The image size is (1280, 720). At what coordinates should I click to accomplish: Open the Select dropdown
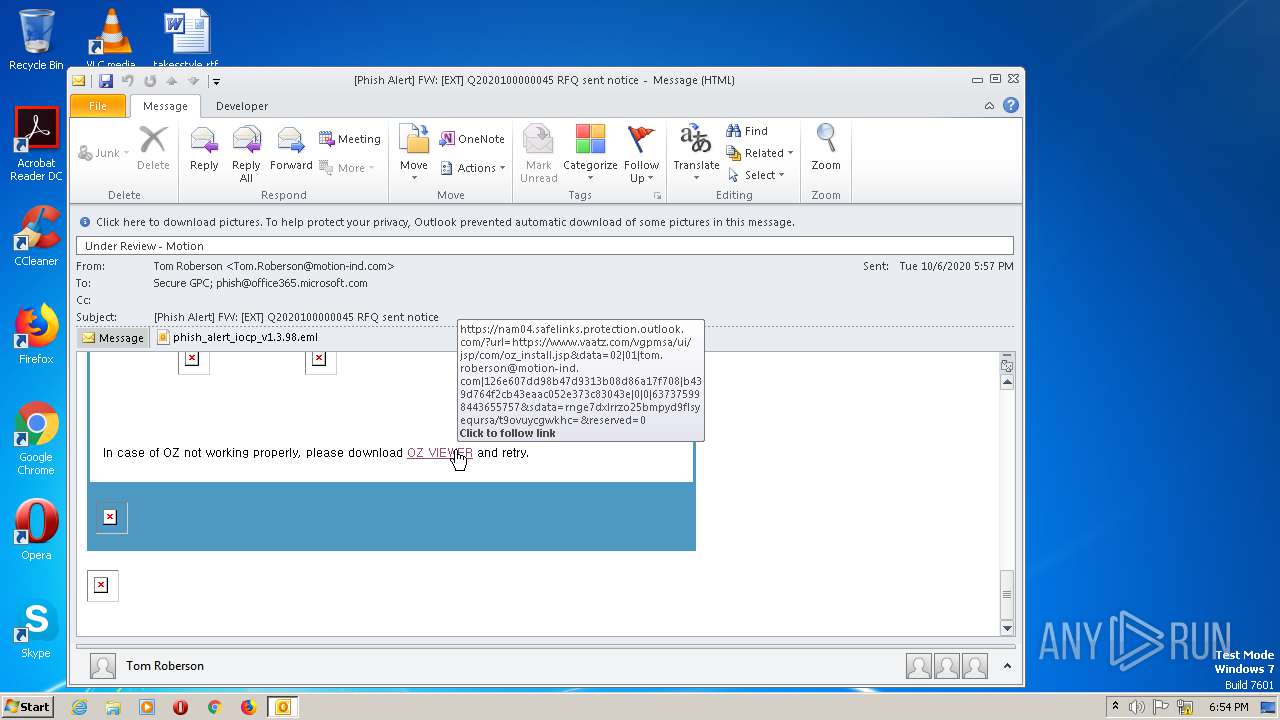(756, 175)
